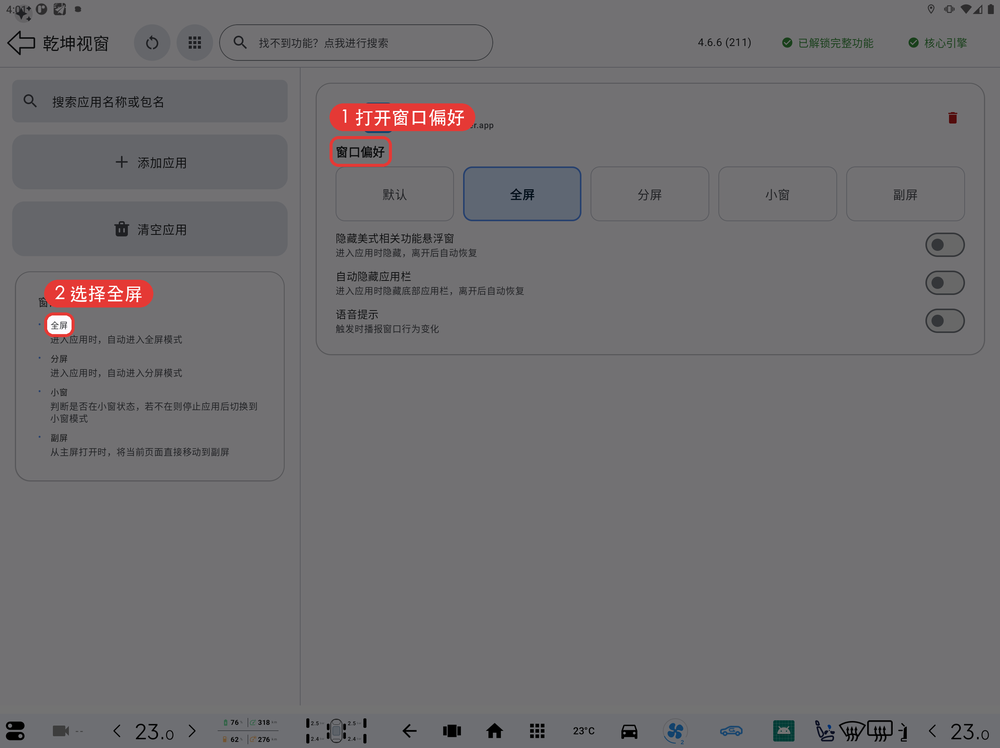This screenshot has height=748, width=1000.
Task: Open the green Android app icon
Action: tap(784, 731)
